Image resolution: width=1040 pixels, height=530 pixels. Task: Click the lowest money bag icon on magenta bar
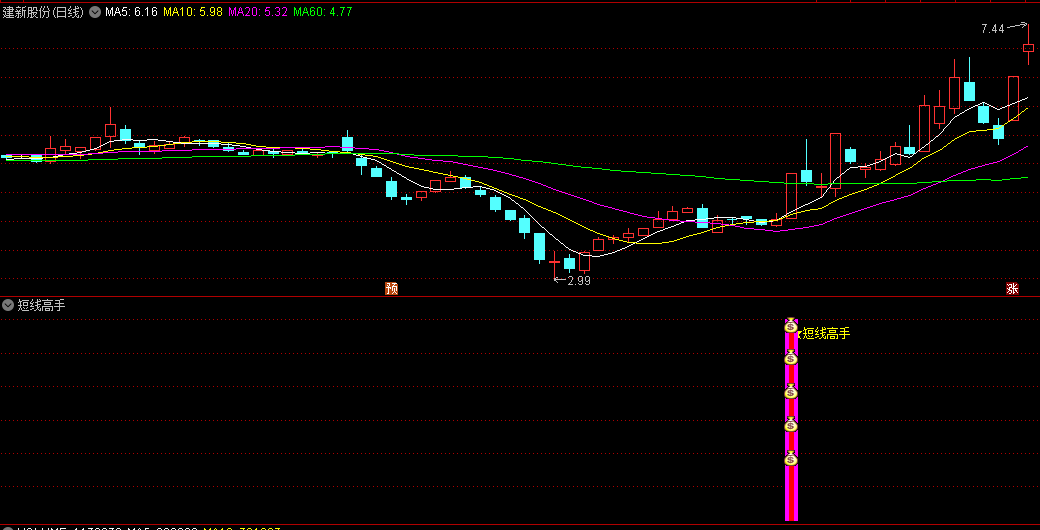(x=791, y=458)
